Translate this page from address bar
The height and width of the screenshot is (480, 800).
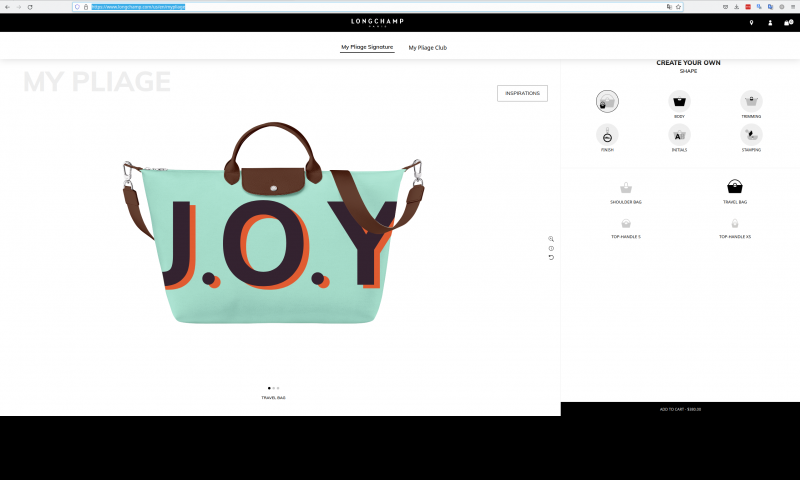point(669,7)
